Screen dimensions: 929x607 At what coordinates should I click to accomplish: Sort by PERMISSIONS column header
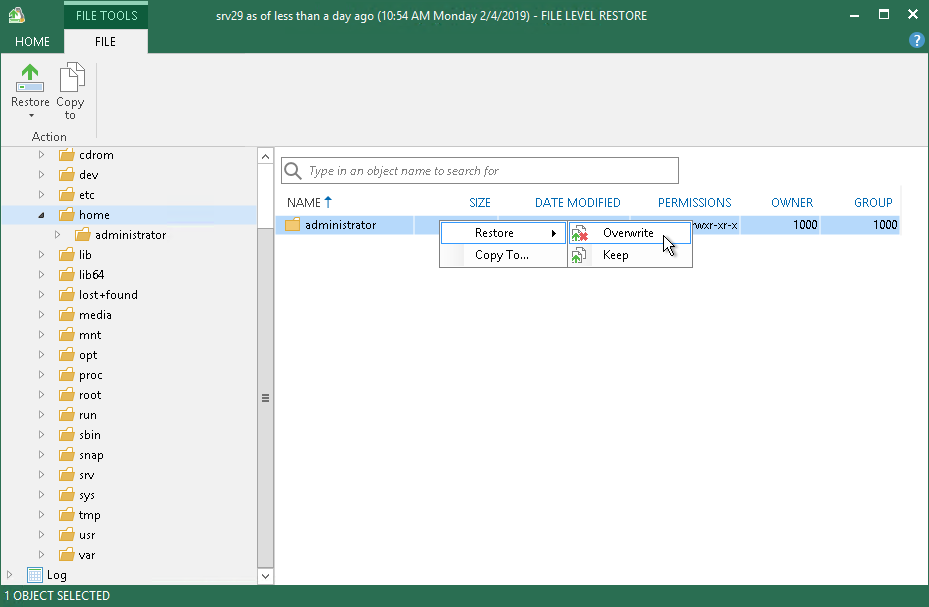pos(694,203)
